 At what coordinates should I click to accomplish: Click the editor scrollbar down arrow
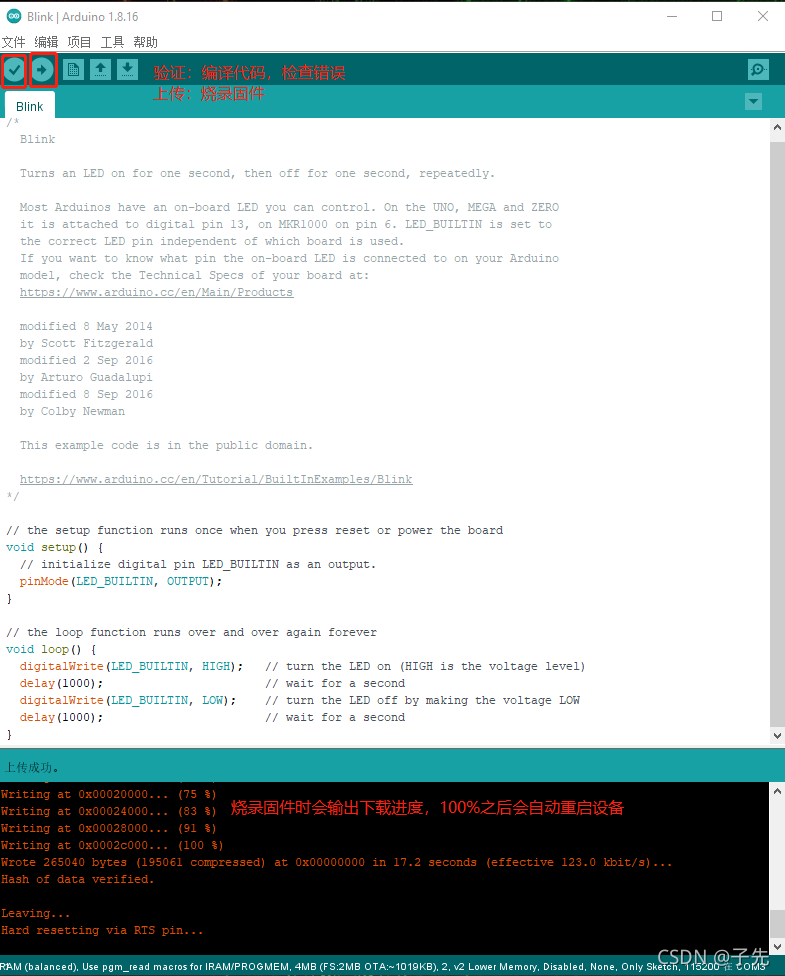click(x=777, y=736)
